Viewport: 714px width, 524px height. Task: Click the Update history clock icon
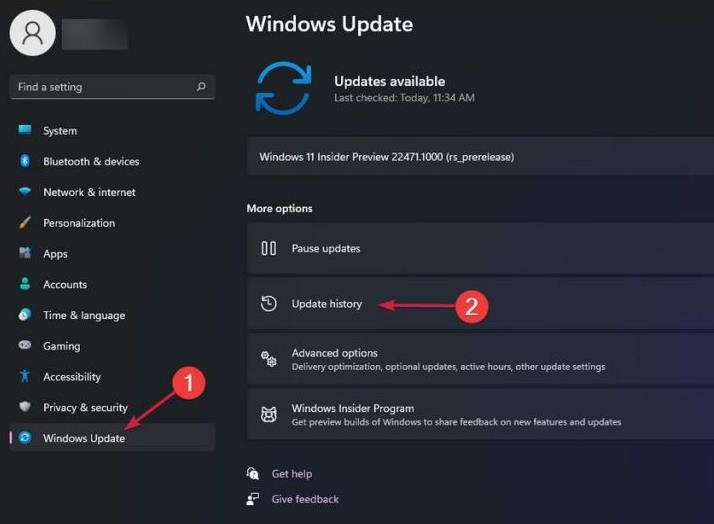pyautogui.click(x=269, y=304)
